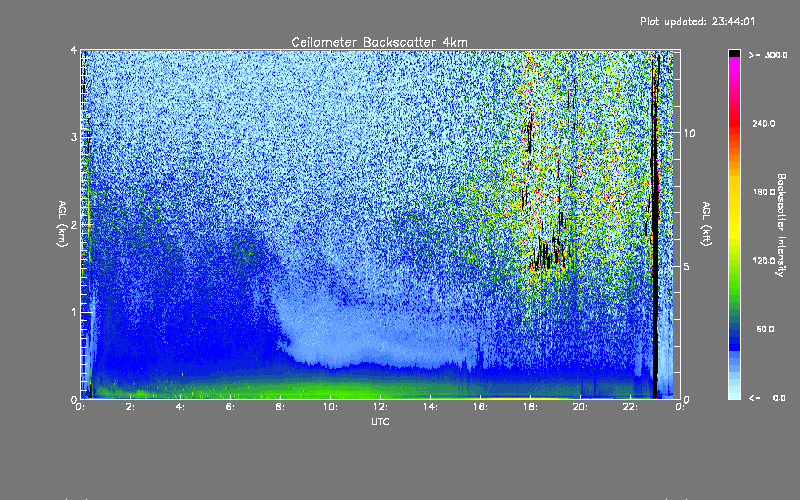Screen dimensions: 800x500
Task: Click the '4:' UTC tick label
Action: click(180, 407)
